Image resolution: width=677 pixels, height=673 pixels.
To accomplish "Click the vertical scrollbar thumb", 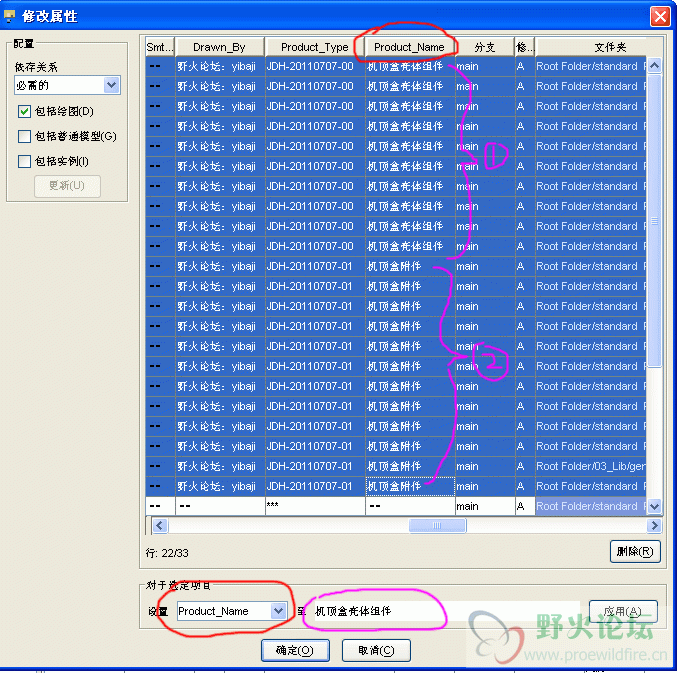I will pos(655,220).
